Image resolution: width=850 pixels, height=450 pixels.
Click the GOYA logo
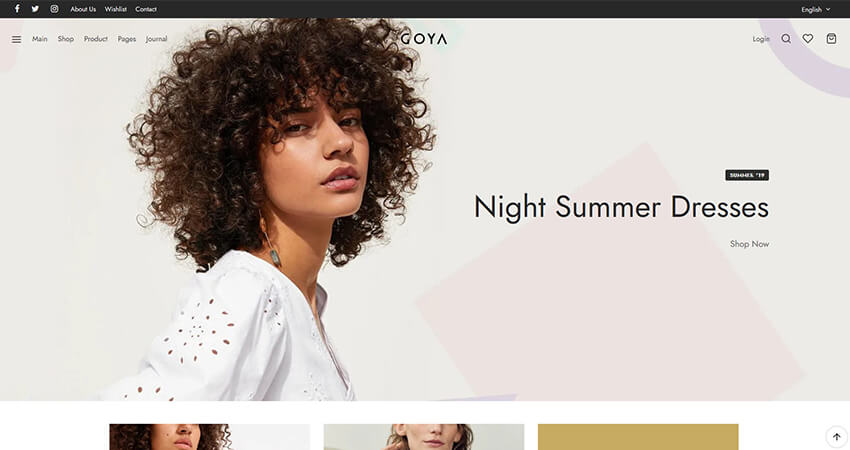(x=424, y=39)
